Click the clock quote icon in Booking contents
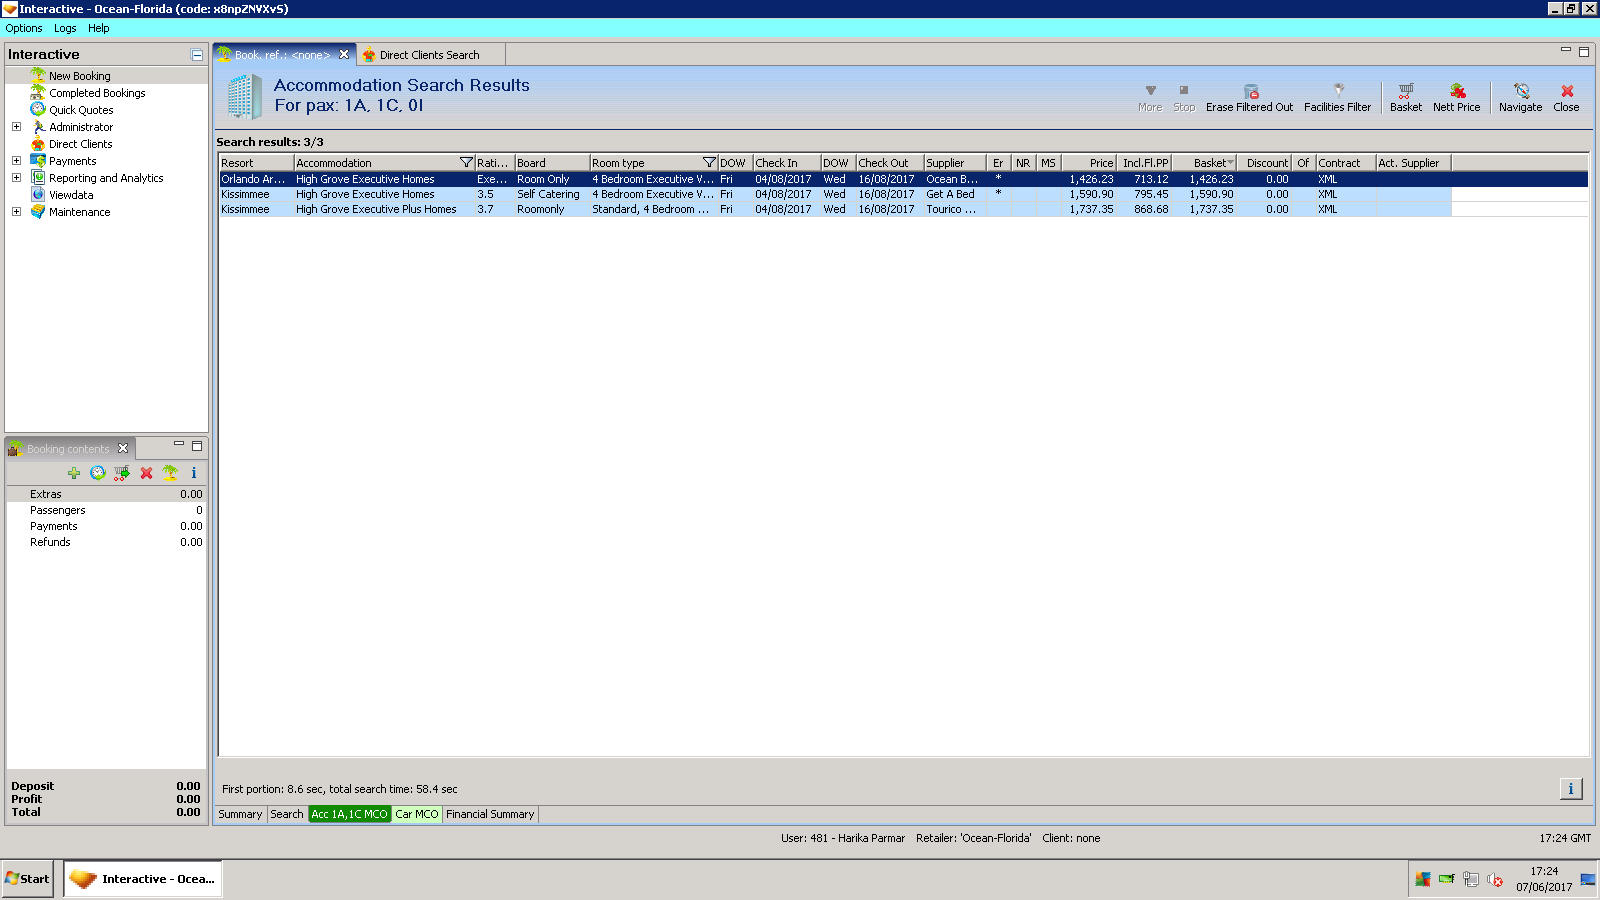Image resolution: width=1600 pixels, height=900 pixels. pyautogui.click(x=98, y=473)
